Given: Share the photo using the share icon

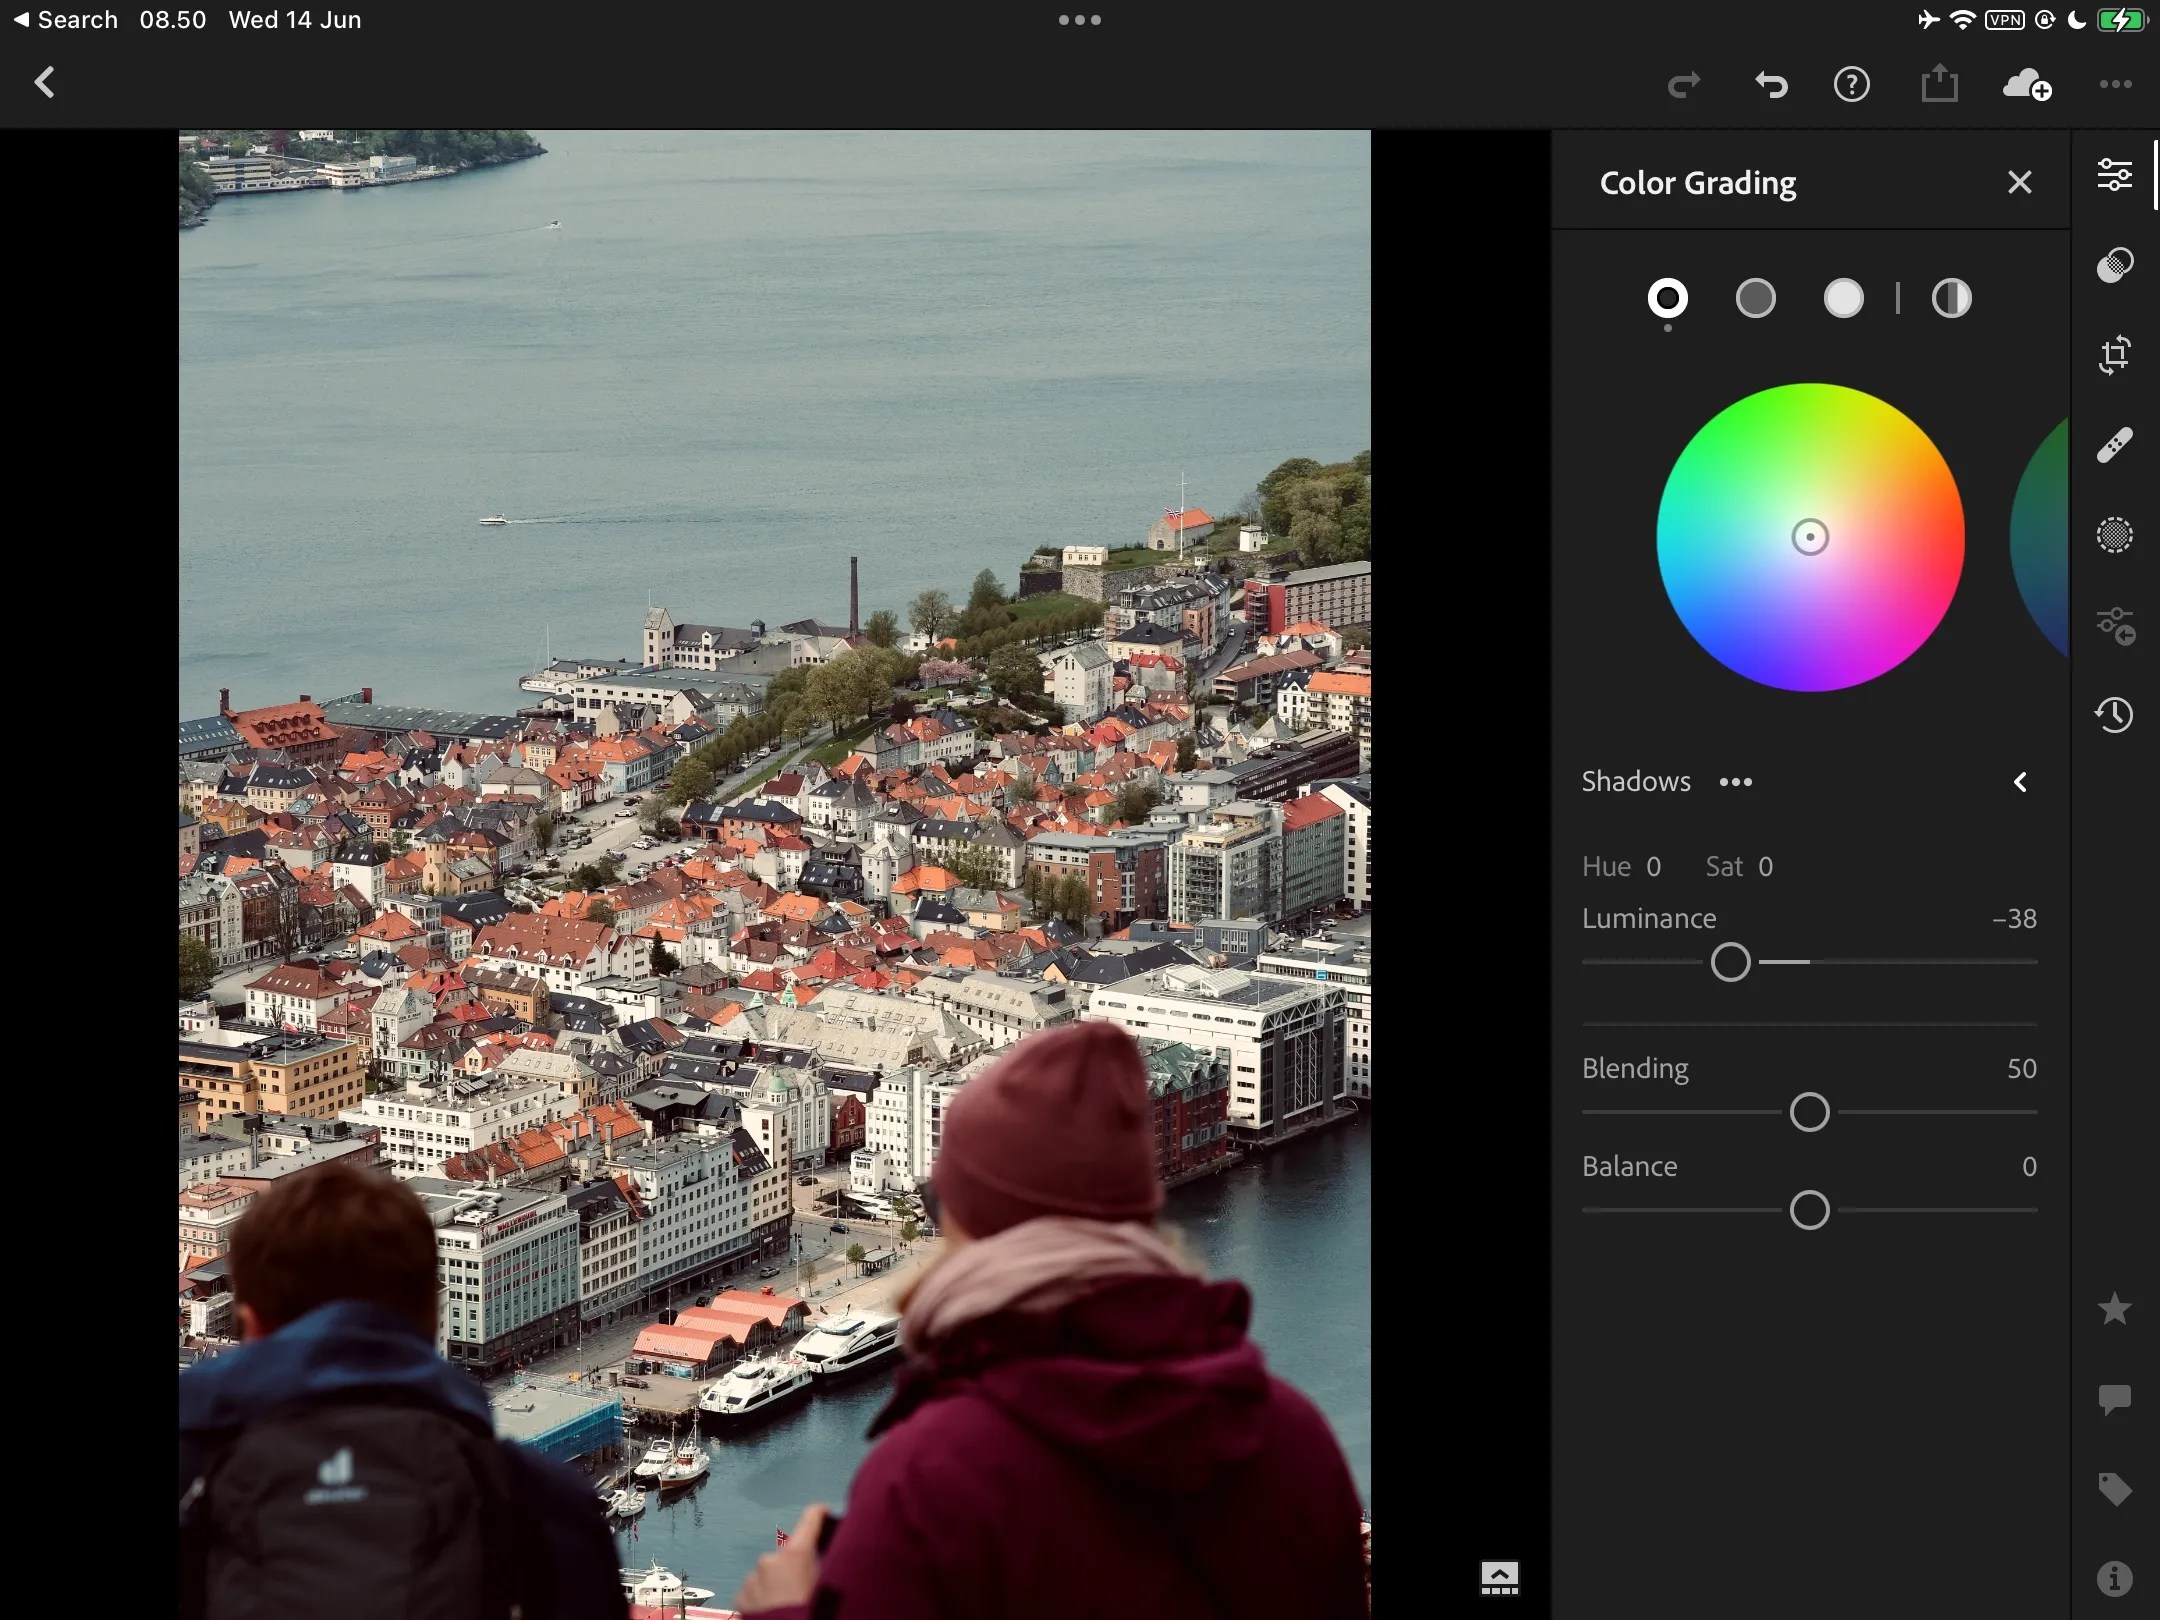Looking at the screenshot, I should (x=1939, y=84).
